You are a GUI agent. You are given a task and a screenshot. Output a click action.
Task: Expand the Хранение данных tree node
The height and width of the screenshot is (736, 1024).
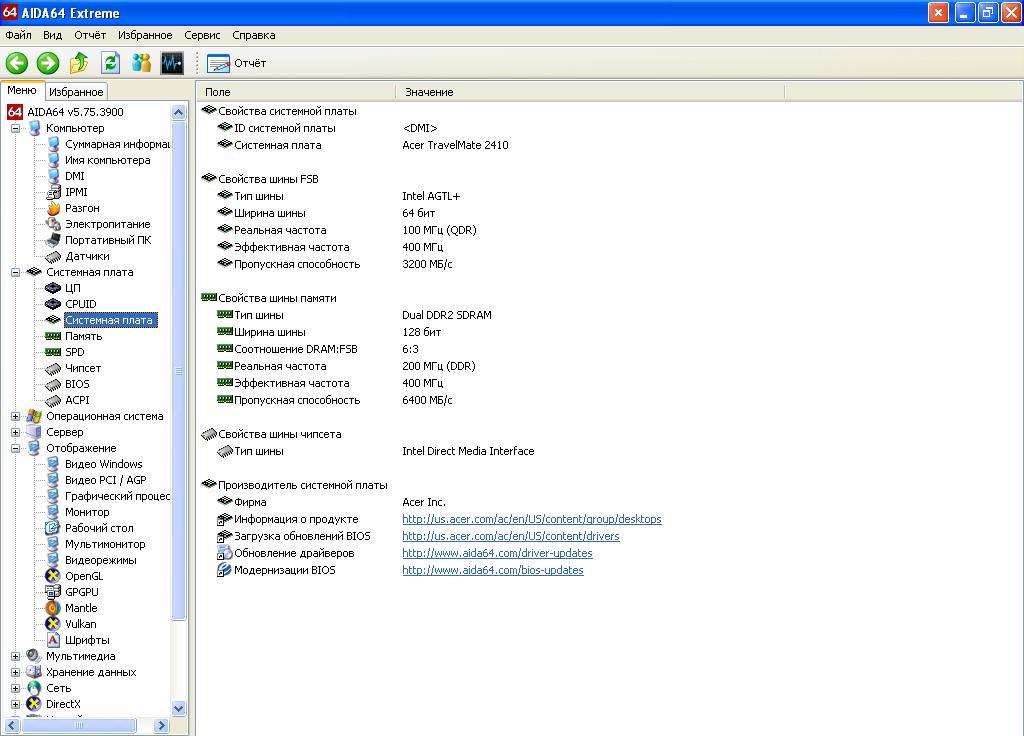click(x=15, y=672)
